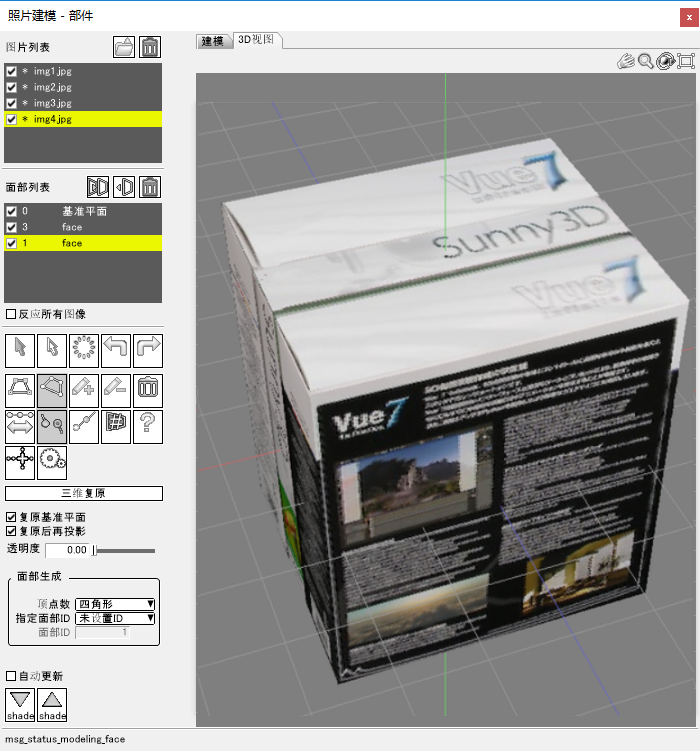Viewport: 700px width, 751px height.
Task: Select the polygon face creation tool
Action: (52, 391)
